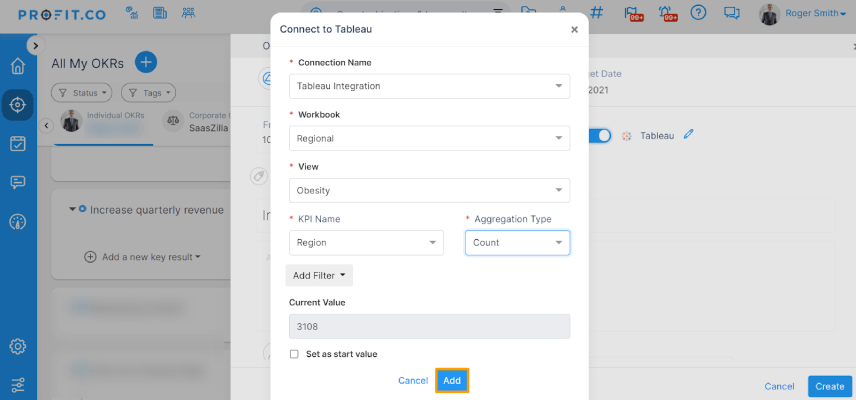Open the View dropdown showing Obesity
Image resolution: width=856 pixels, height=400 pixels.
pyautogui.click(x=430, y=190)
